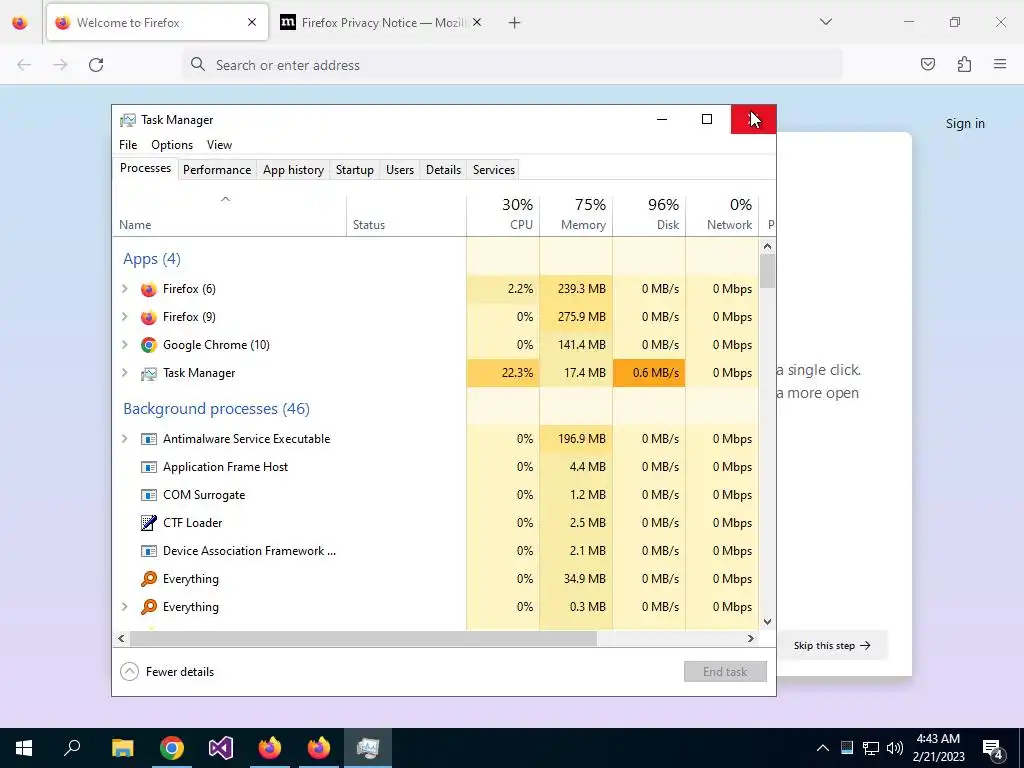The width and height of the screenshot is (1024, 768).
Task: Click the taskbar network icon
Action: [871, 748]
